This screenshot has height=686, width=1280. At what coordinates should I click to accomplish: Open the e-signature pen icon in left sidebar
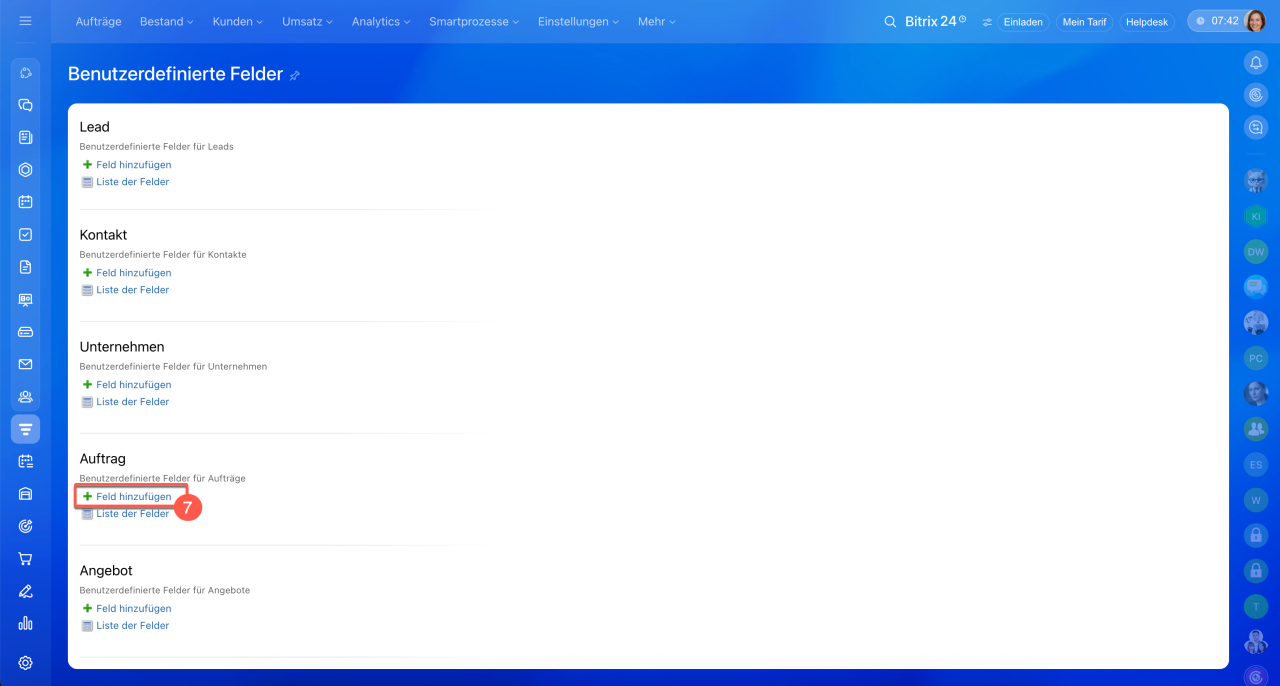pos(26,591)
